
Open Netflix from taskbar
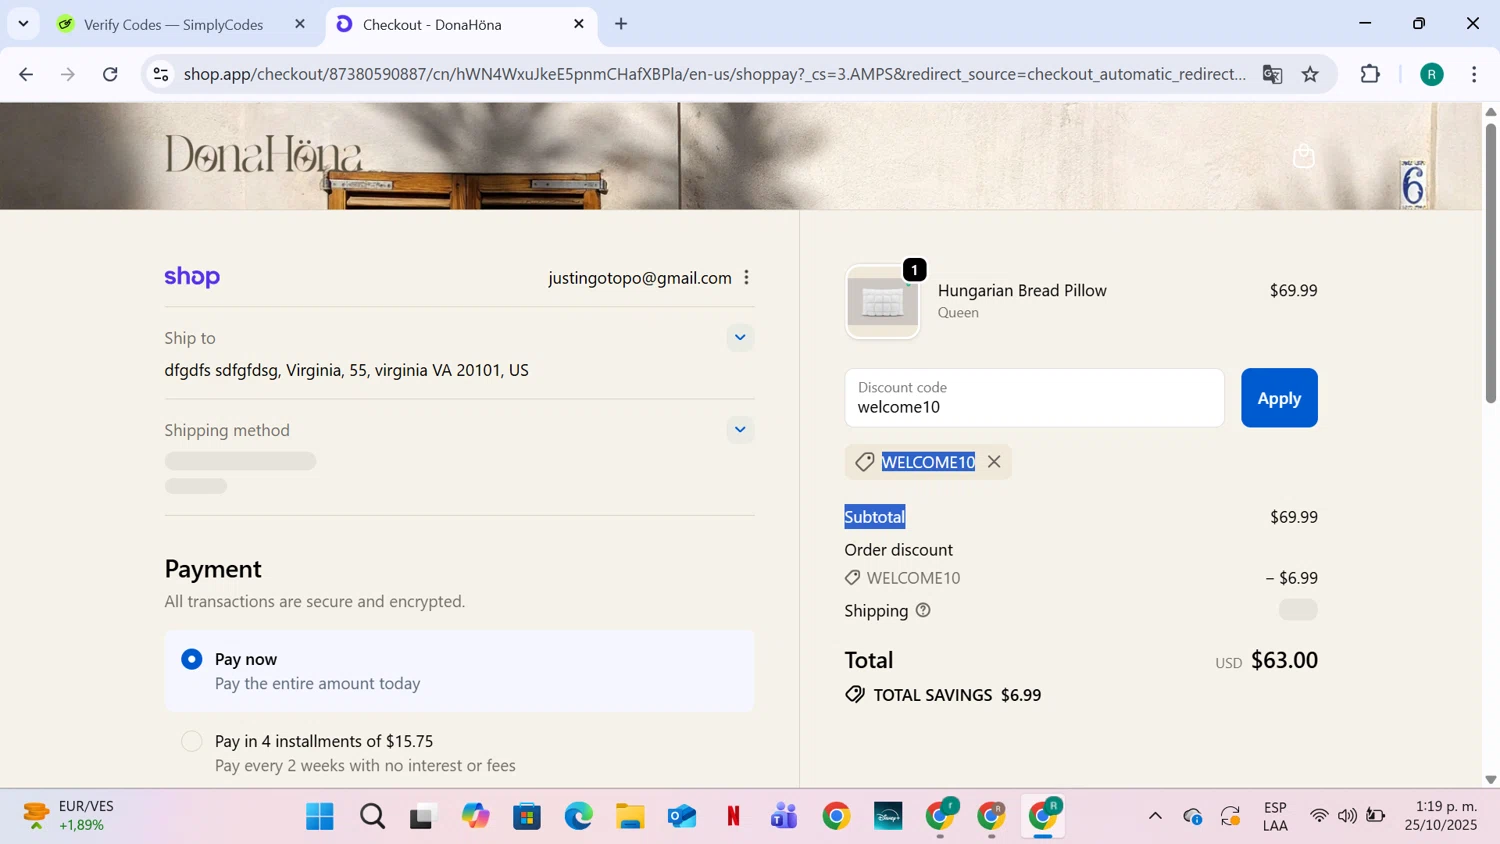point(733,817)
